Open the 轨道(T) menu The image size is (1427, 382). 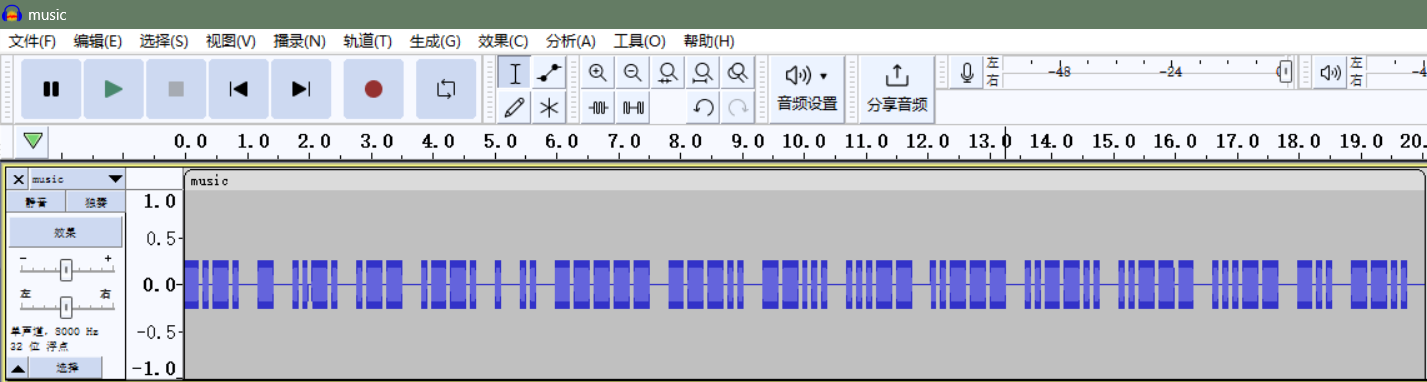click(368, 41)
